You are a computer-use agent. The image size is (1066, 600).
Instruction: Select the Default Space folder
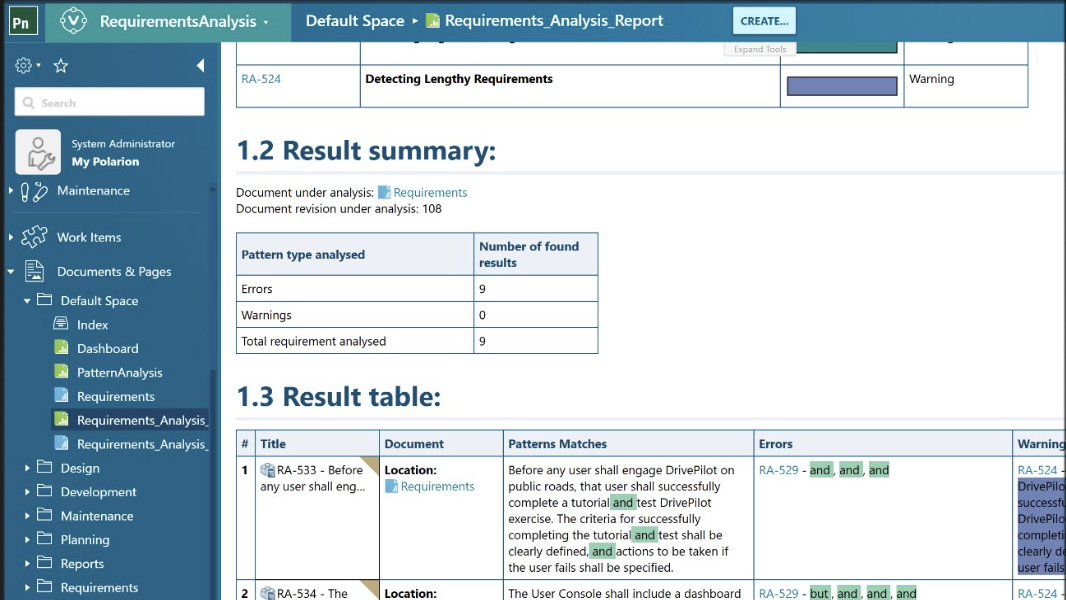click(99, 300)
